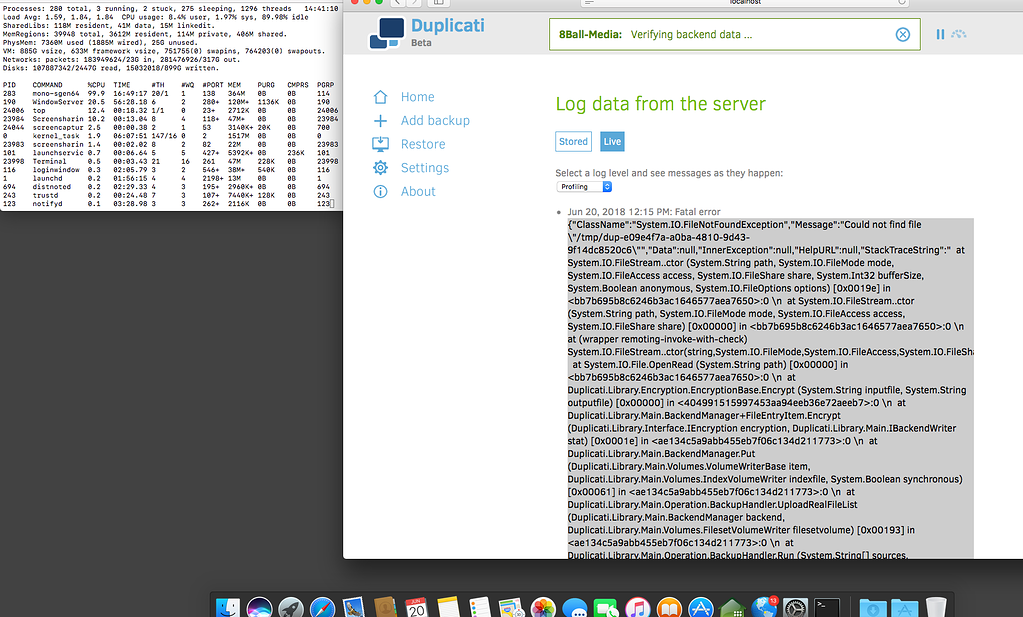The height and width of the screenshot is (617, 1023).
Task: Open the Trash in the Dock
Action: [936, 607]
